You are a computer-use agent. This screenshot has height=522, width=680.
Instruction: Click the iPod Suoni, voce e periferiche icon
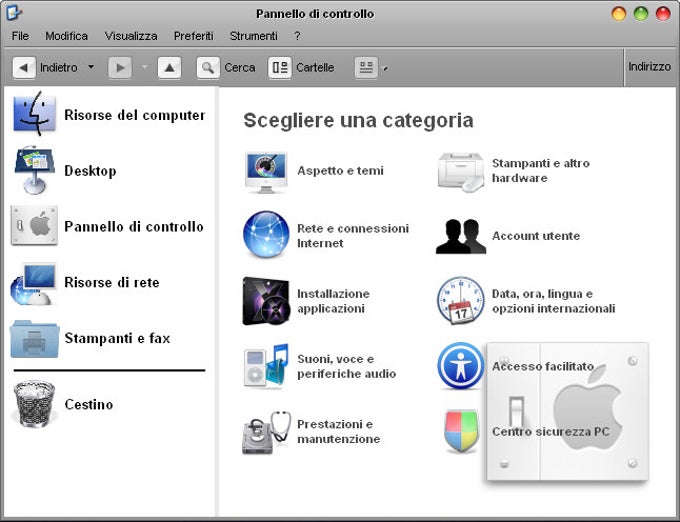266,365
